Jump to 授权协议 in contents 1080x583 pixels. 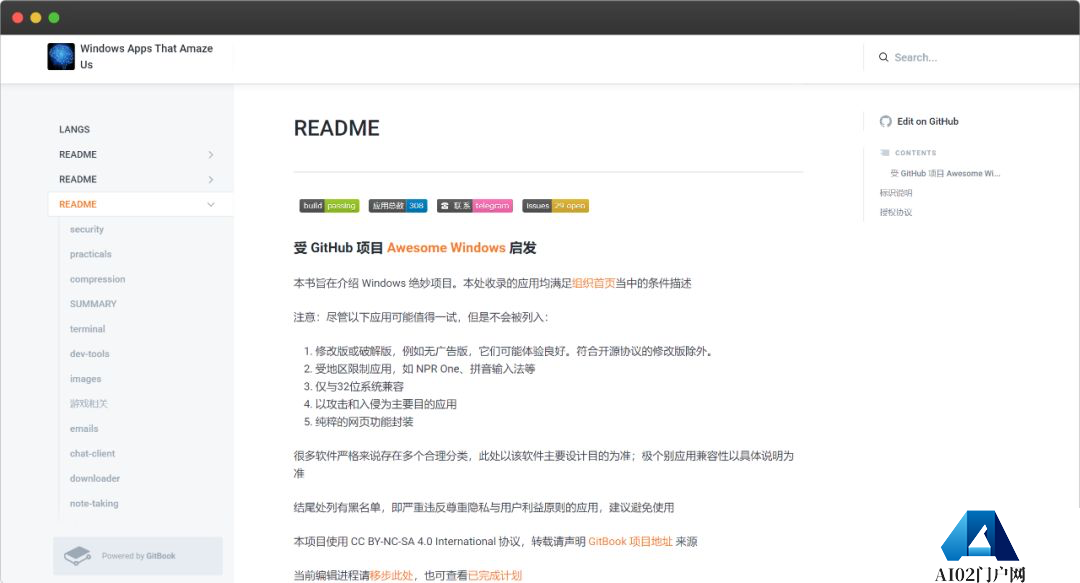coord(895,212)
